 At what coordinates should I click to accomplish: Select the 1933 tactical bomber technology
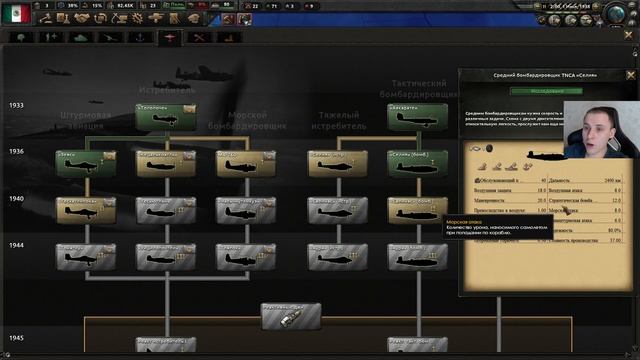tap(418, 117)
